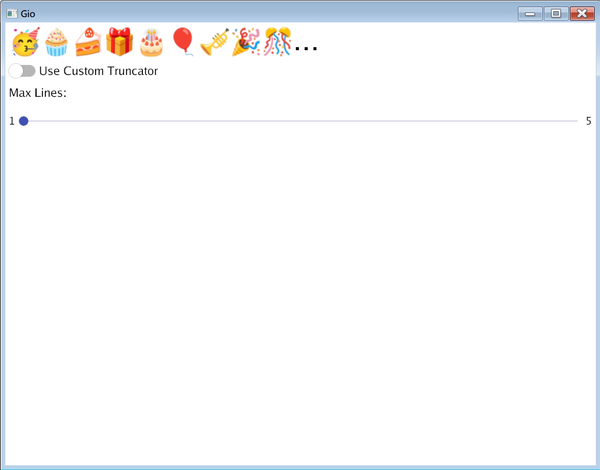Click the middle of the Max Lines slider track
Screen dimensions: 600x470
click(x=300, y=121)
